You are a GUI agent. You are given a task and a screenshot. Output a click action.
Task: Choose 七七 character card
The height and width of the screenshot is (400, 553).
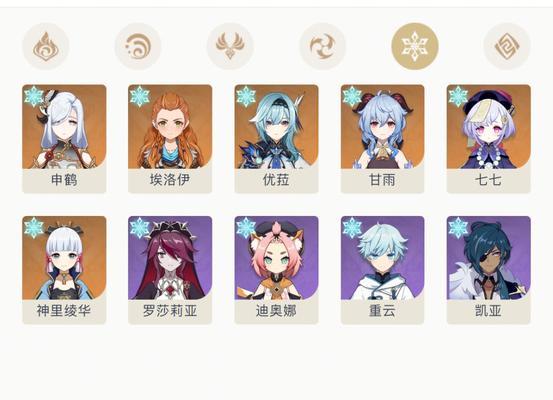tap(488, 139)
